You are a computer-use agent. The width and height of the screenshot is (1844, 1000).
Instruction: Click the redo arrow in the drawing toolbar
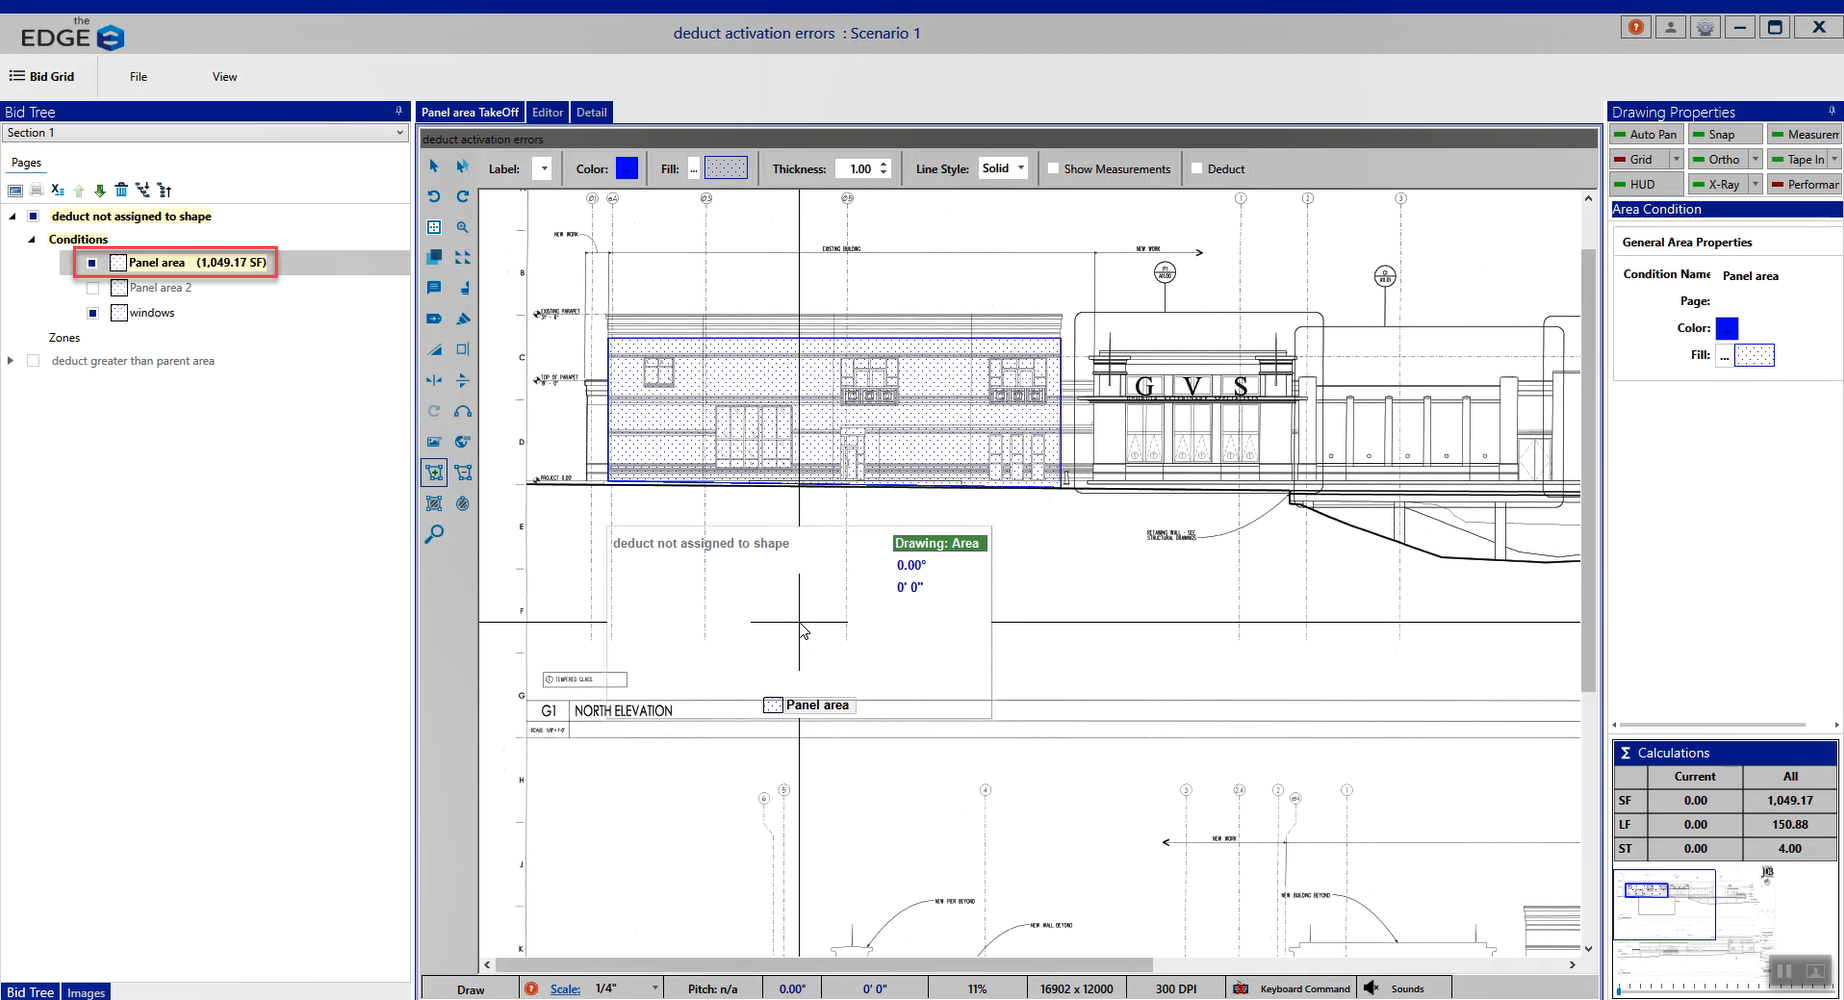(463, 196)
